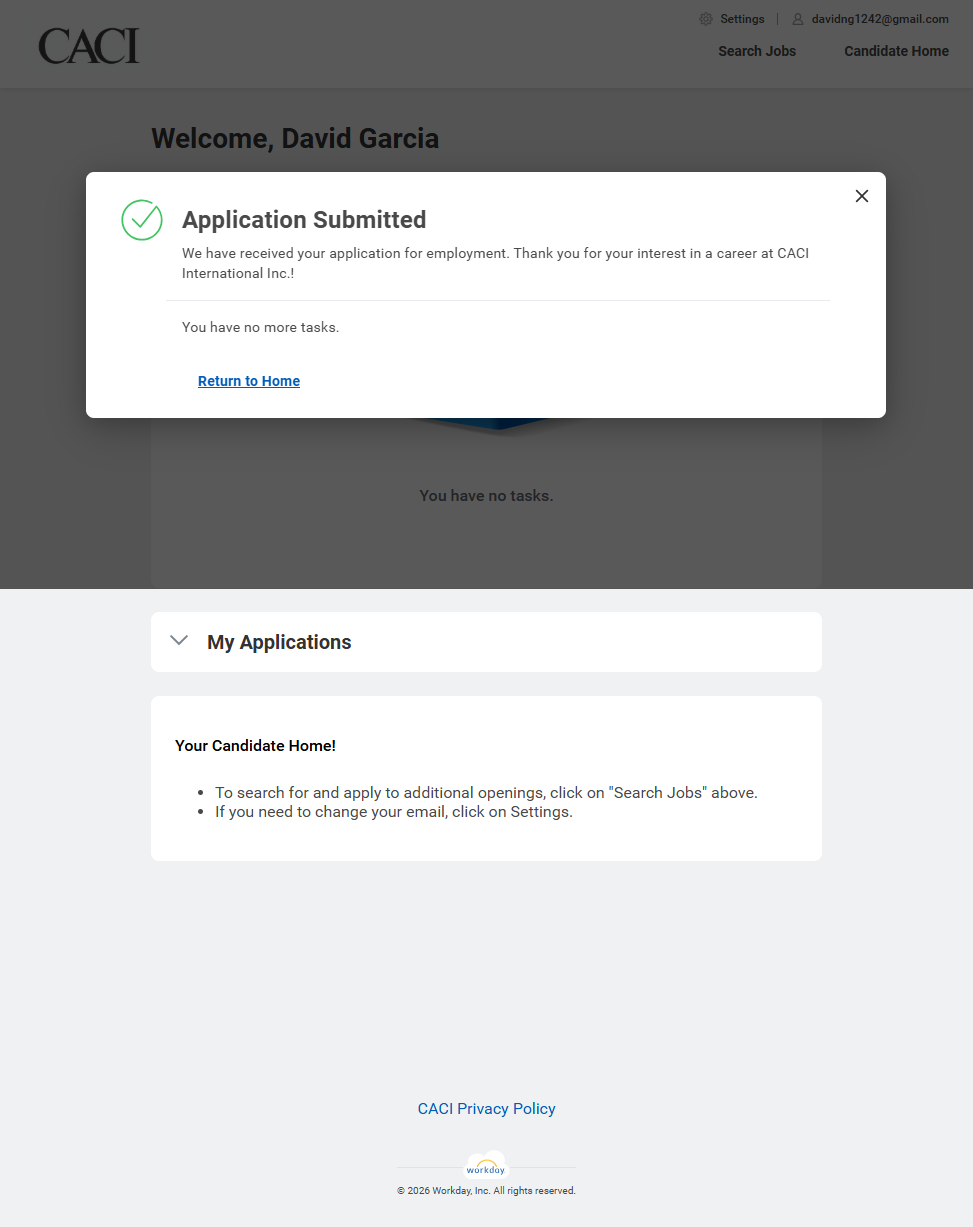Click the Workday copyright notice text

tap(486, 1191)
